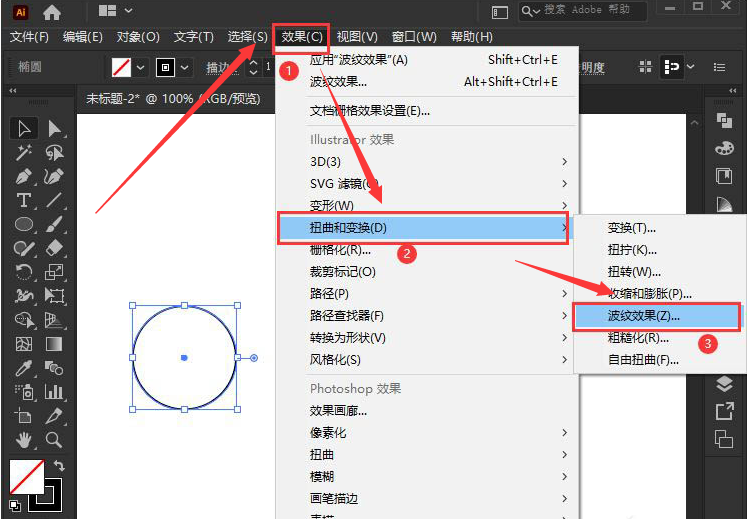Screen dimensions: 748x519
Task: Select the Perspective Grid tool
Action: [54, 320]
